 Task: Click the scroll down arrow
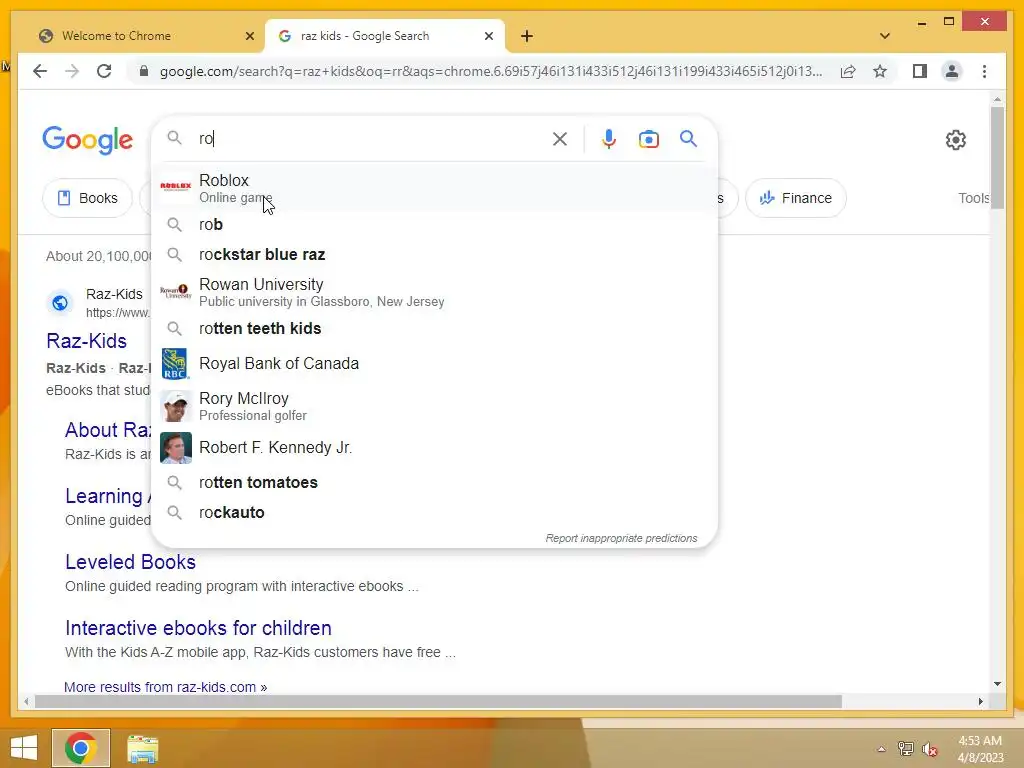[x=997, y=684]
